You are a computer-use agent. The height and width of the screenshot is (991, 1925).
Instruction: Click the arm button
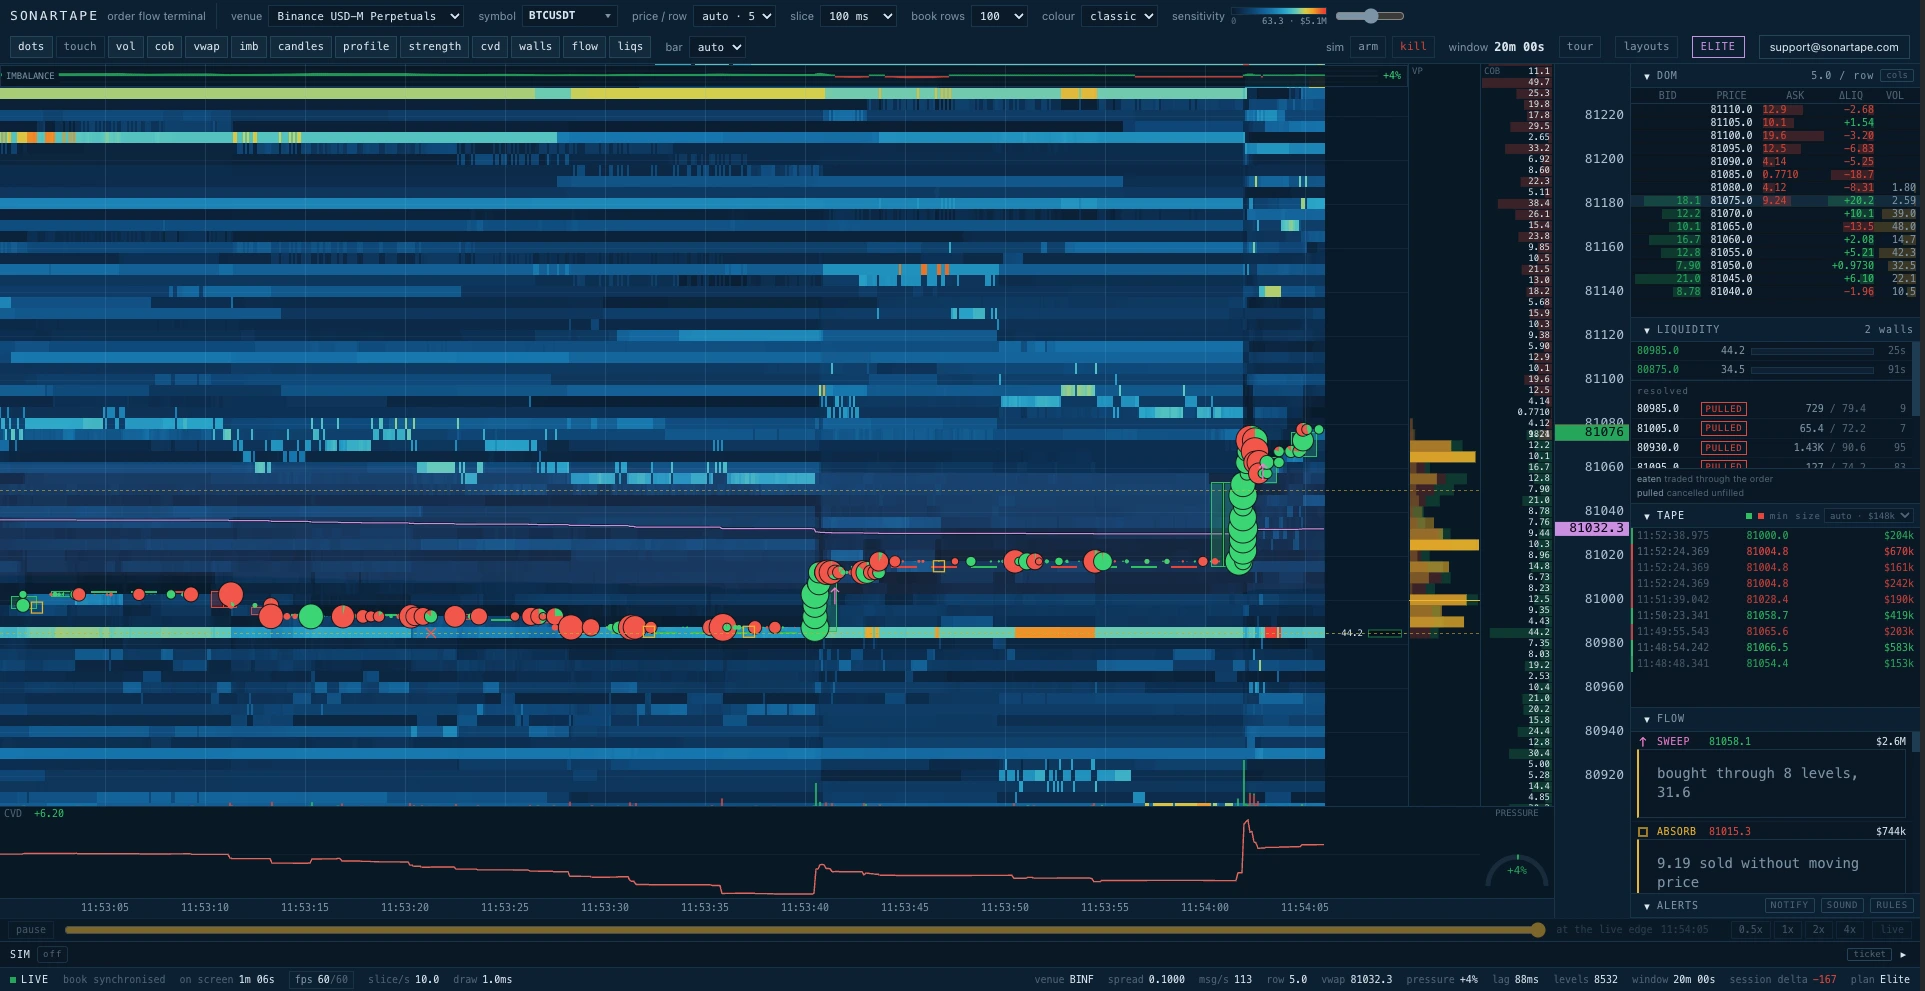[1368, 47]
